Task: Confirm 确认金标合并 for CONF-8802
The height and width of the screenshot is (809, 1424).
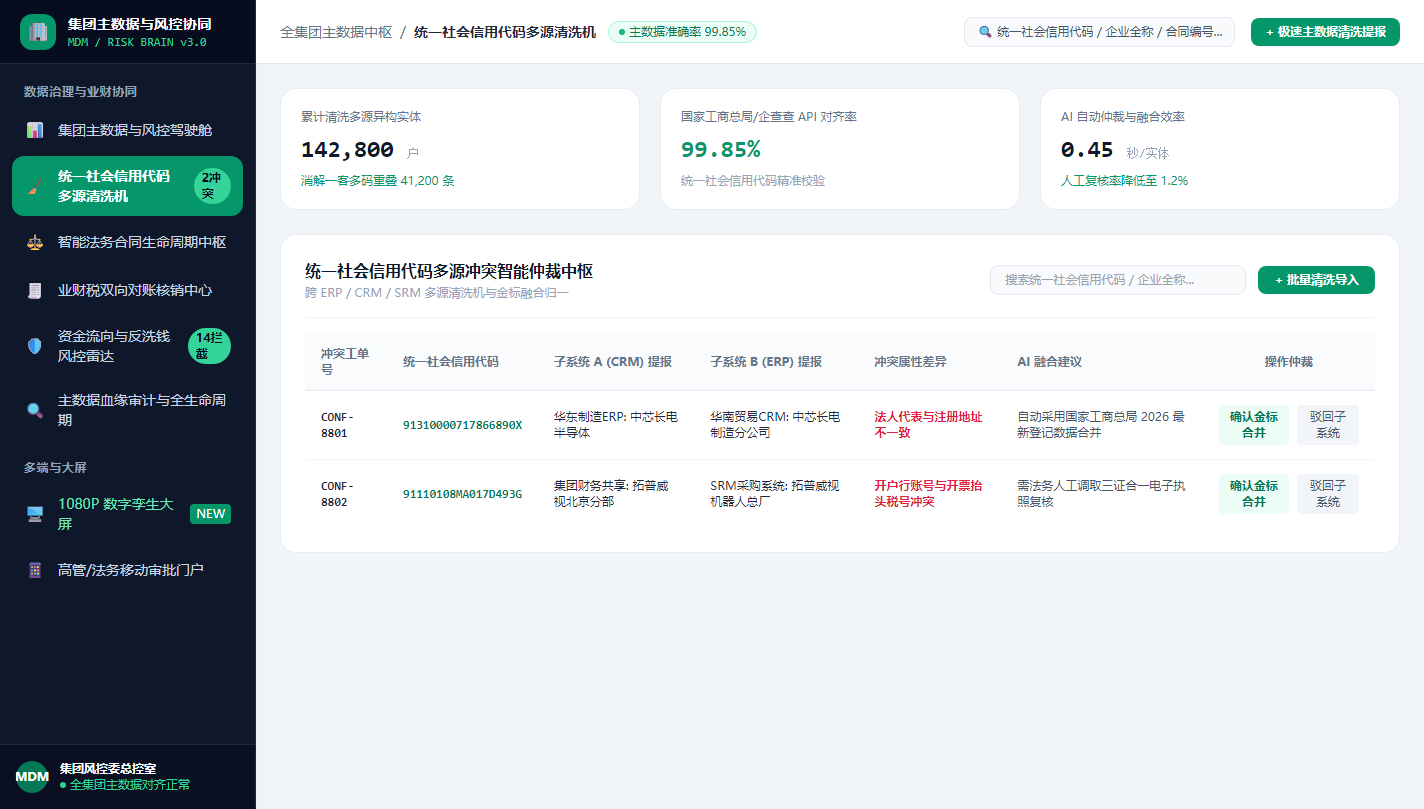Action: (1254, 494)
